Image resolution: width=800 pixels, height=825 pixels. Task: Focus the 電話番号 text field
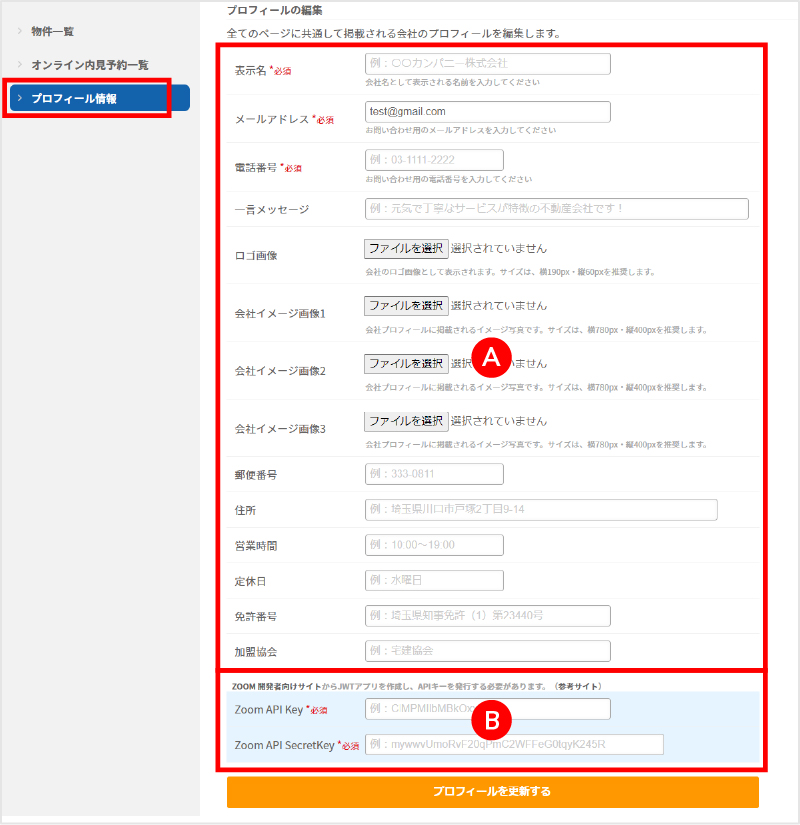434,160
